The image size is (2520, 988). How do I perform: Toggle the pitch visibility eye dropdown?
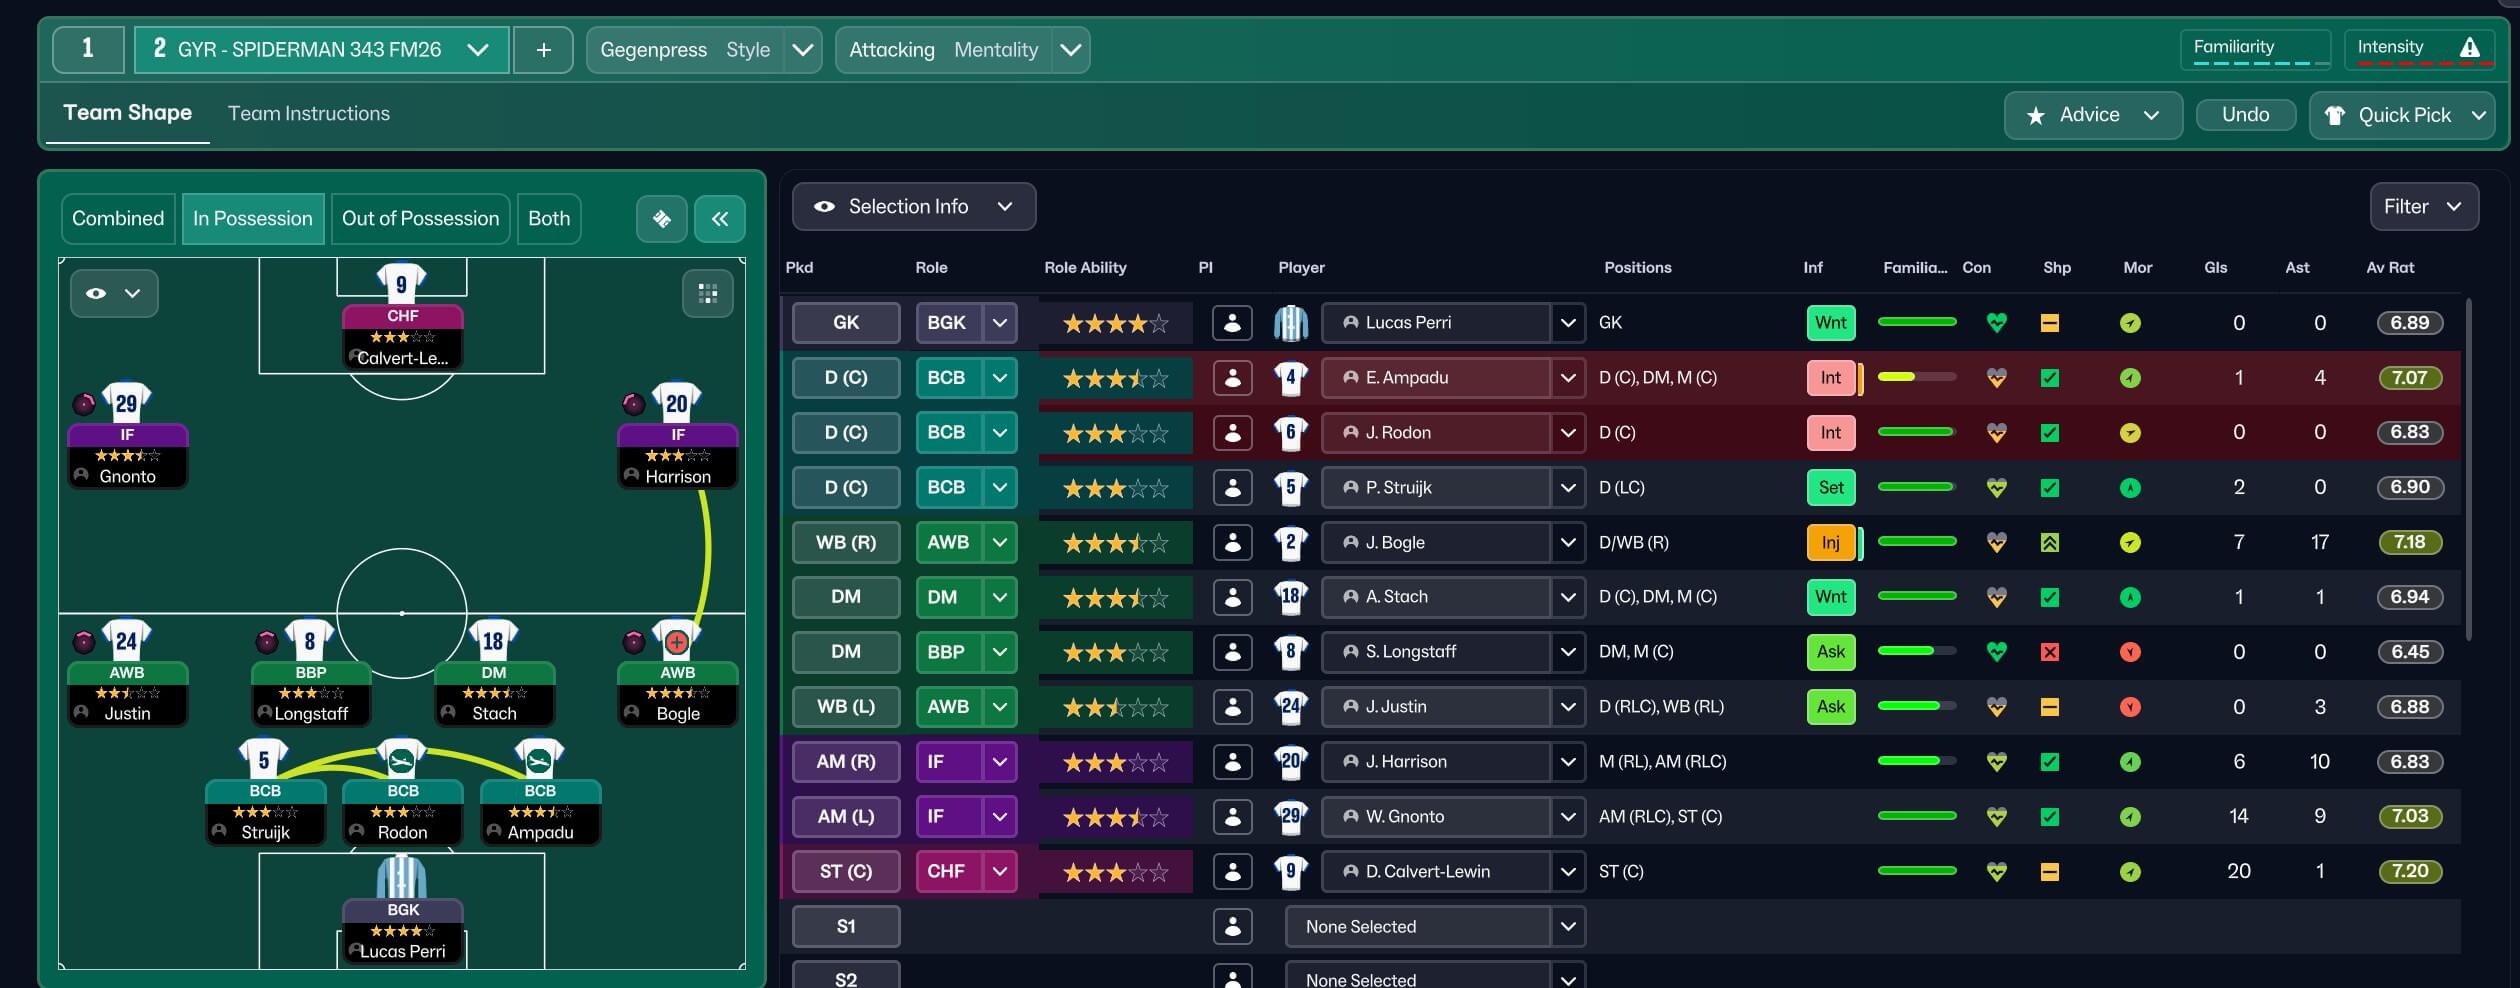tap(113, 293)
